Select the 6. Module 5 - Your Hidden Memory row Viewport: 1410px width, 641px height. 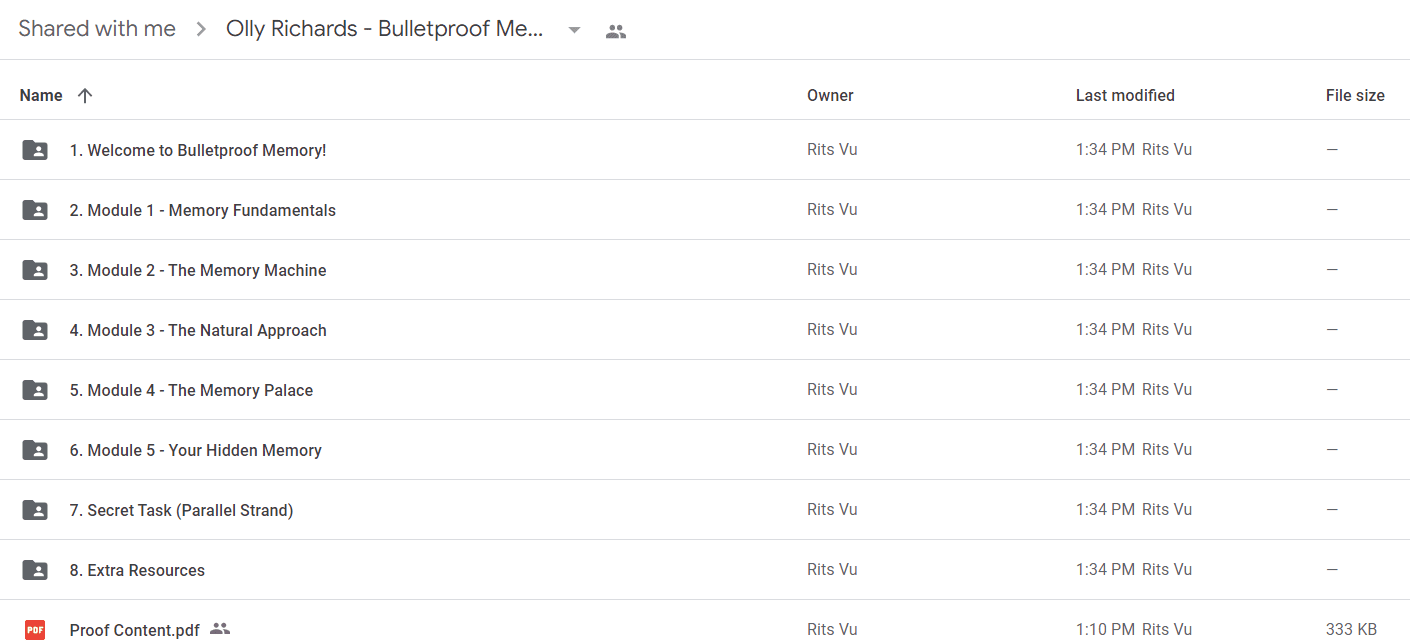click(x=705, y=450)
